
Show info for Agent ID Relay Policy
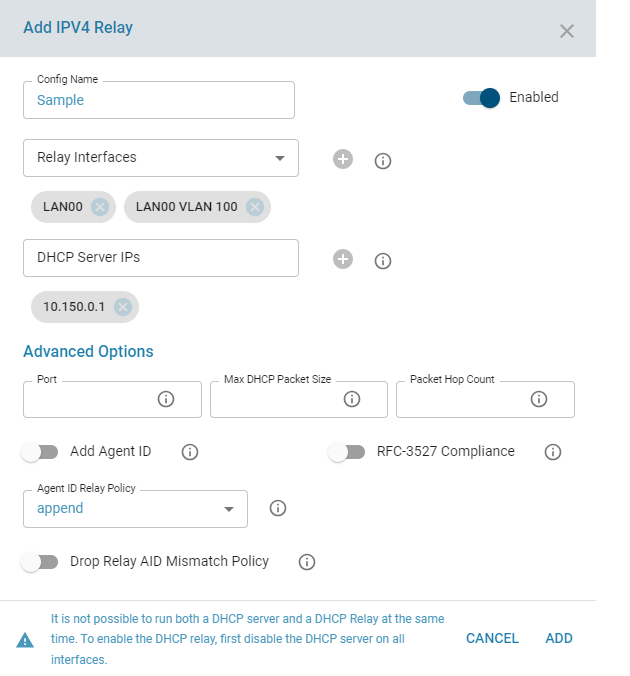point(279,508)
